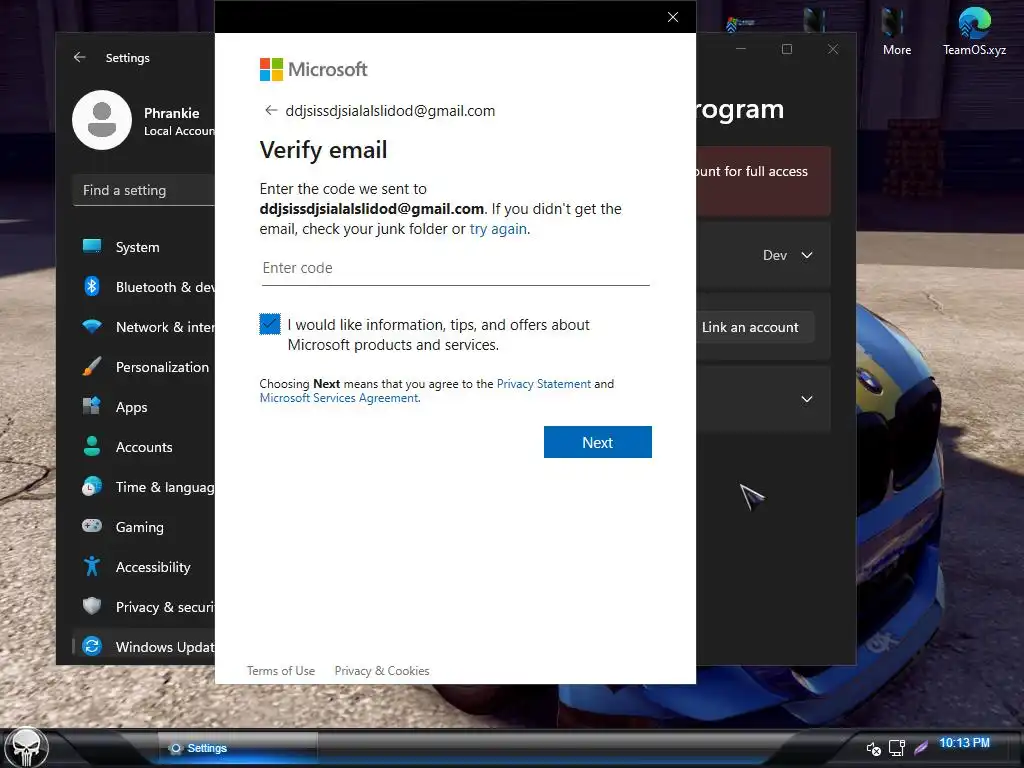Click the Bluetooth icon in Settings sidebar

[92, 287]
